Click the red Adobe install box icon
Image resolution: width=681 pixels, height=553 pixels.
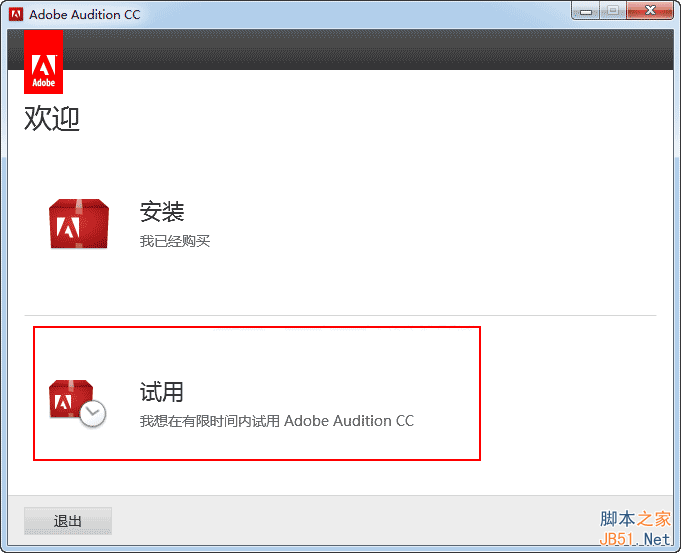79,224
